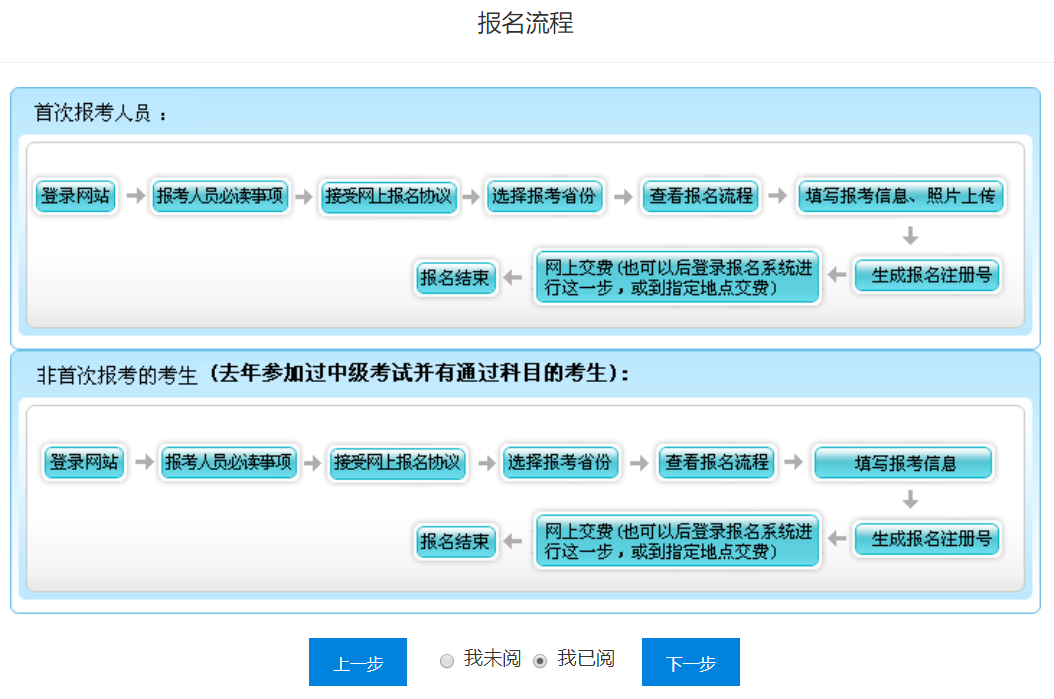The image size is (1054, 699).
Task: Click 生成报名注册号 in the lower flowchart
Action: coord(926,541)
